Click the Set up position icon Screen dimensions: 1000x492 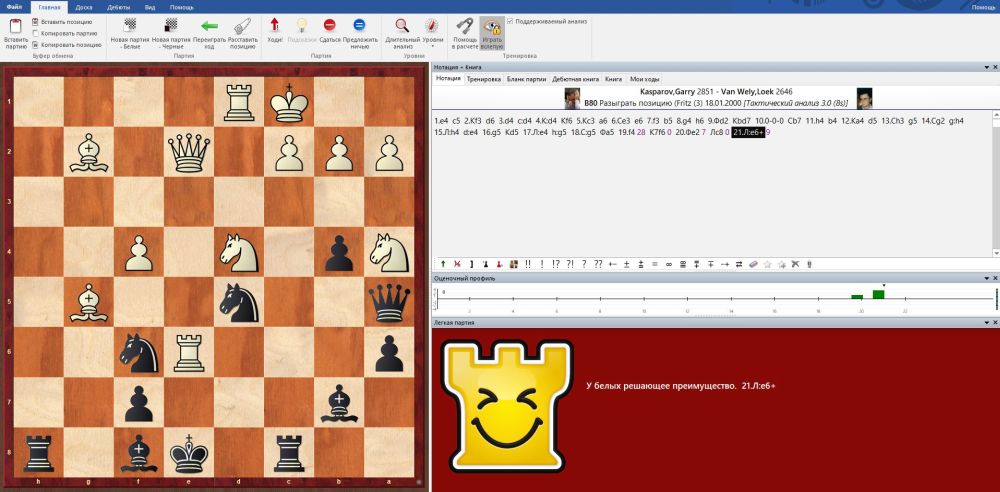[242, 30]
